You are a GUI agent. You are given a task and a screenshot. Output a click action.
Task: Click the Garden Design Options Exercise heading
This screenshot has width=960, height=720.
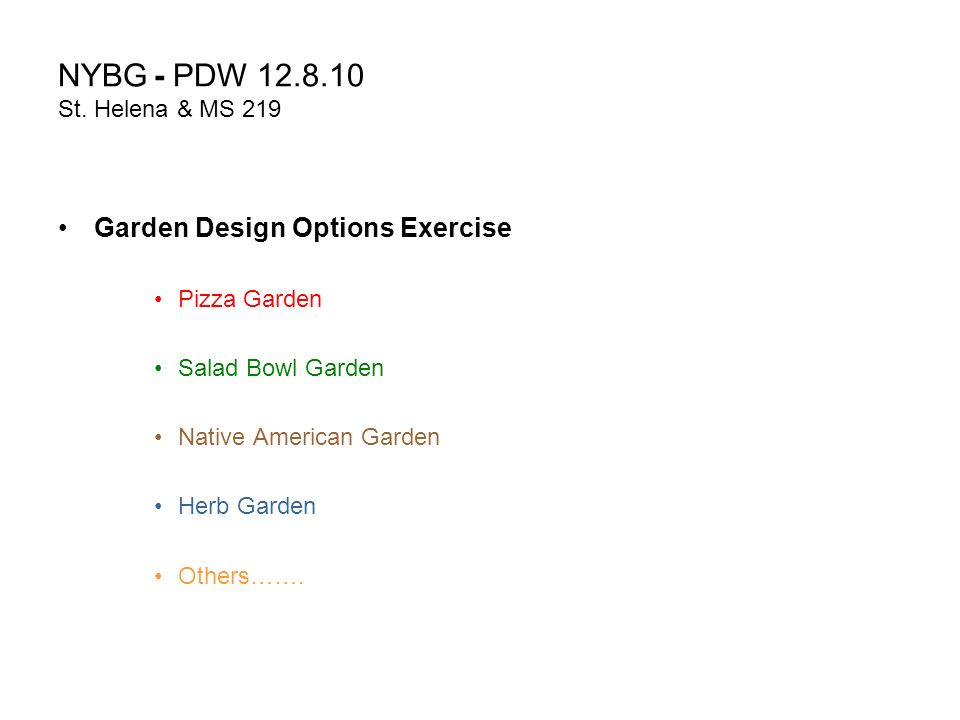(302, 228)
